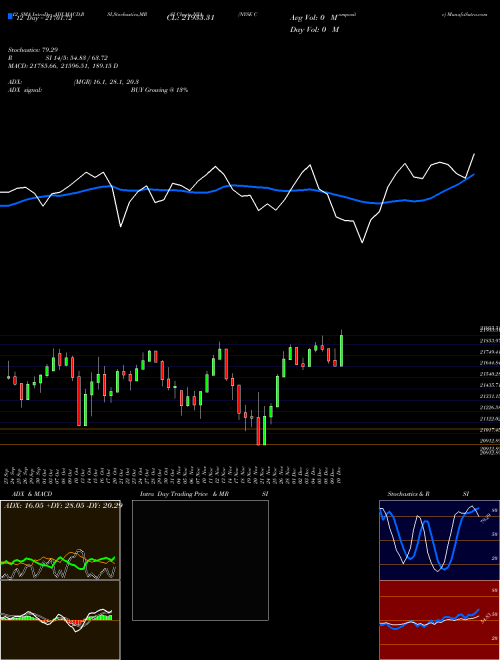Click the tall green last candlestick

pos(341,350)
